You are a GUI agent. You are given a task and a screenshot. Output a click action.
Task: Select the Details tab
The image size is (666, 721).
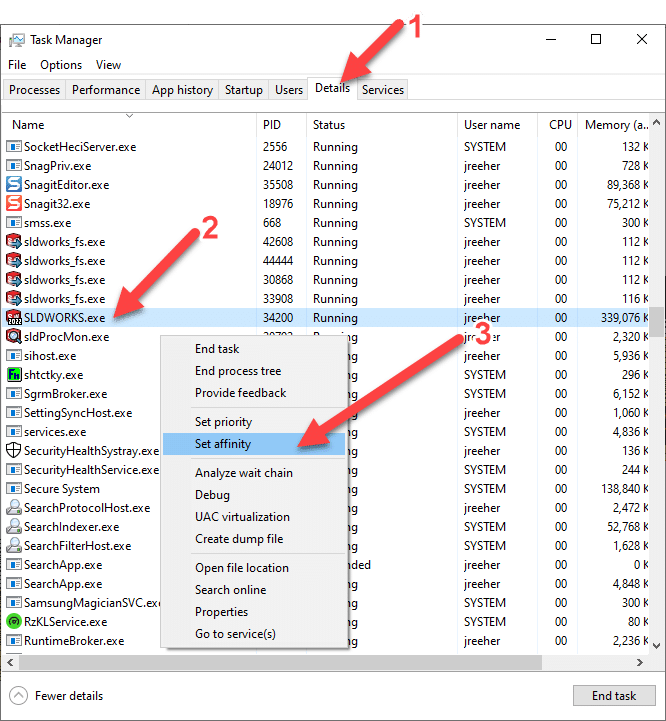[332, 88]
